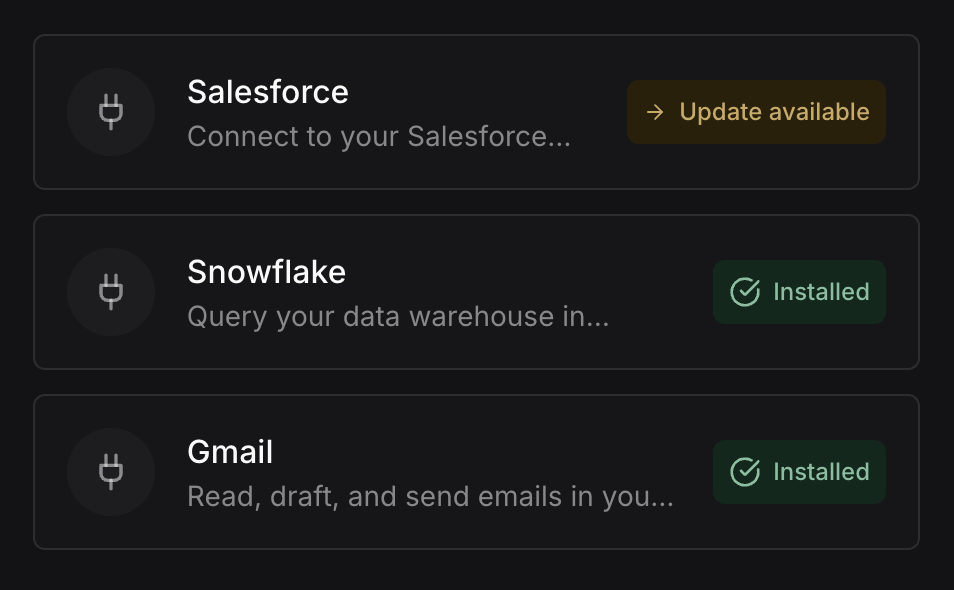
Task: Select the Gmail card row
Action: (477, 471)
